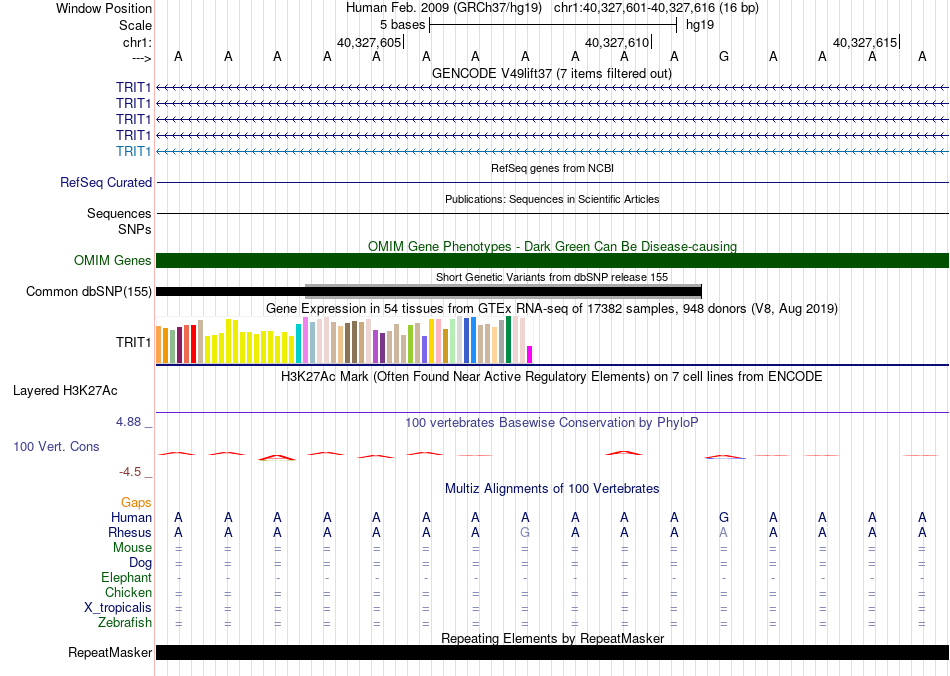The height and width of the screenshot is (676, 950).
Task: Open the OMIM Genes track label
Action: click(113, 260)
